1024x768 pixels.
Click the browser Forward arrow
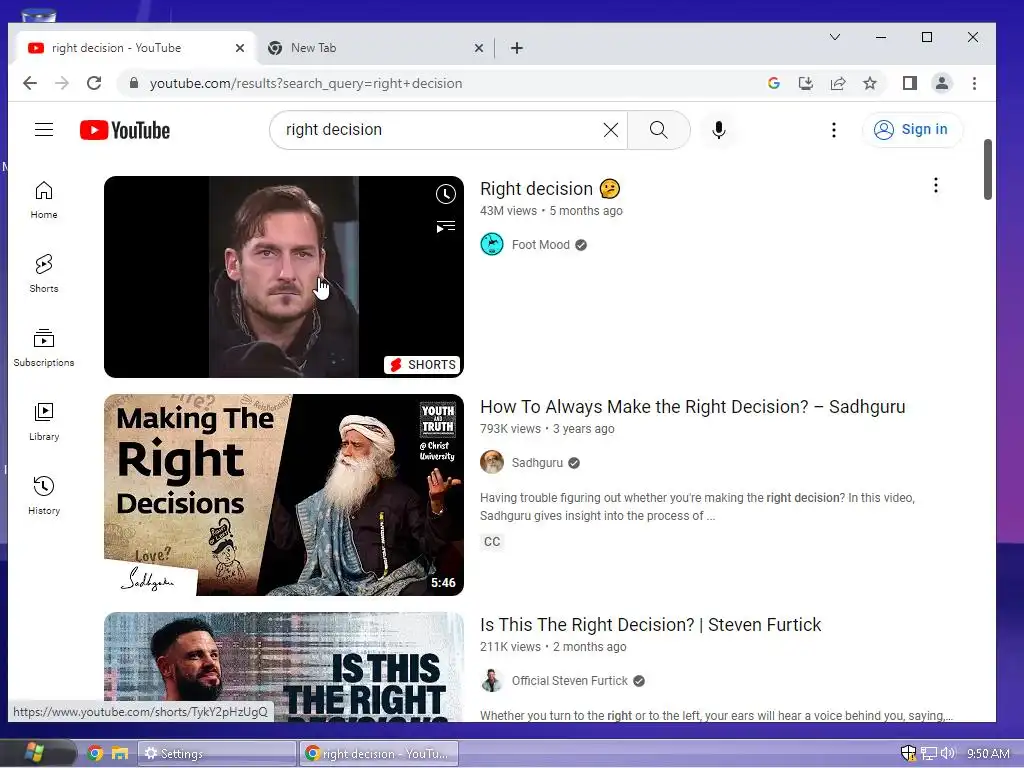coord(62,83)
